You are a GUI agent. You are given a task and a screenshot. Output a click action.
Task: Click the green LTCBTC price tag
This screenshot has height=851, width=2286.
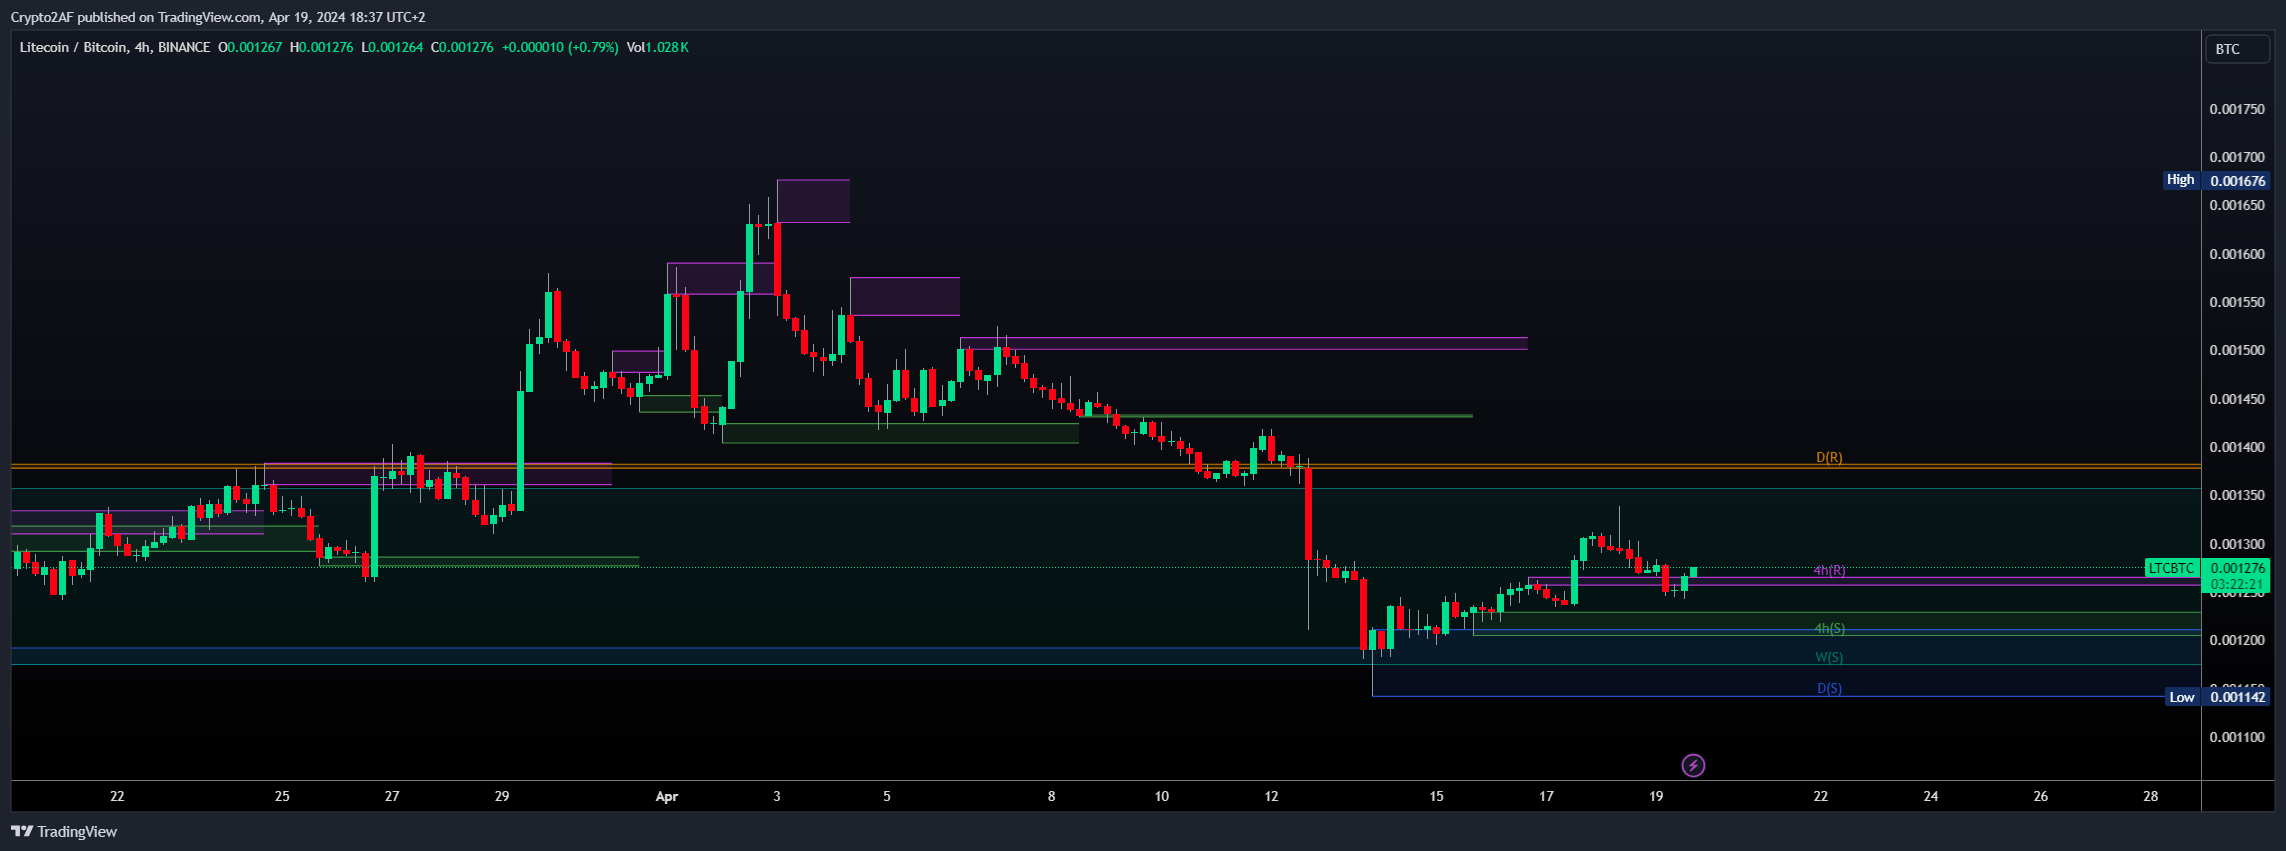pyautogui.click(x=2172, y=568)
